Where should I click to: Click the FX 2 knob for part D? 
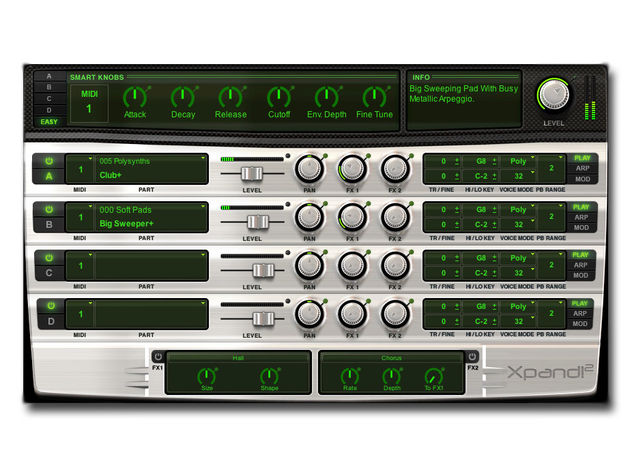[x=395, y=314]
